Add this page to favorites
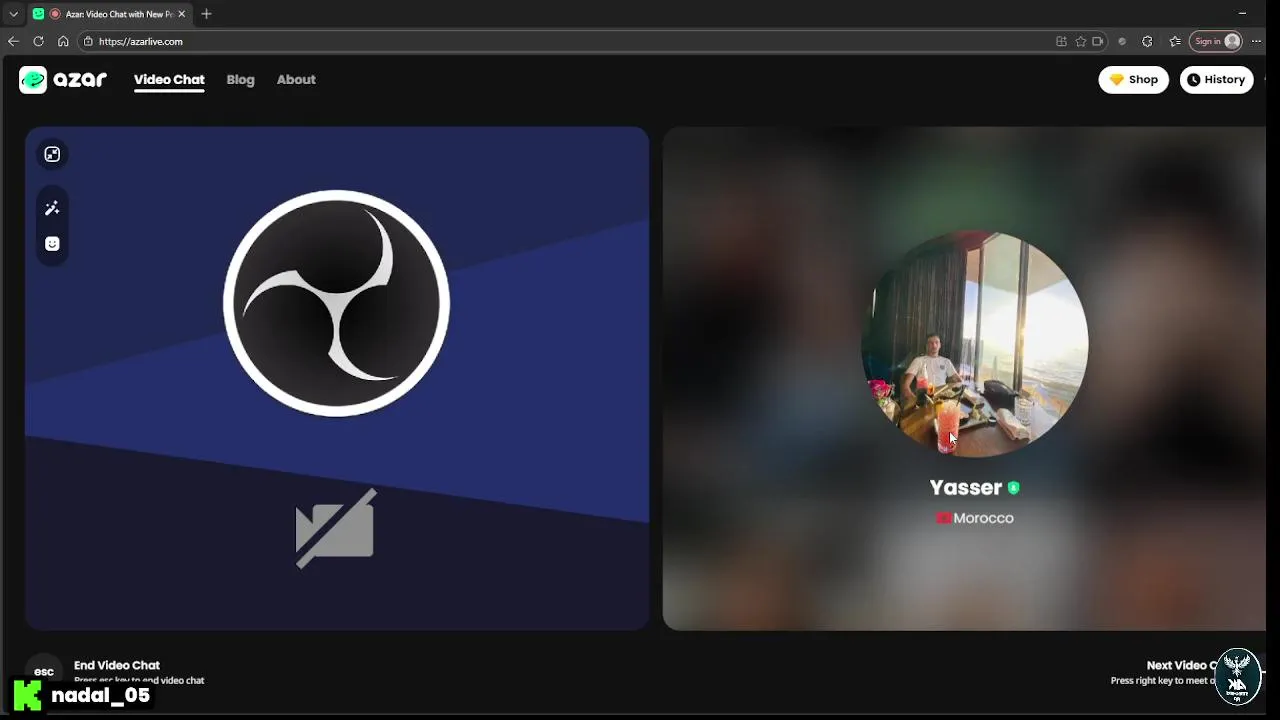1280x720 pixels. [x=1080, y=41]
